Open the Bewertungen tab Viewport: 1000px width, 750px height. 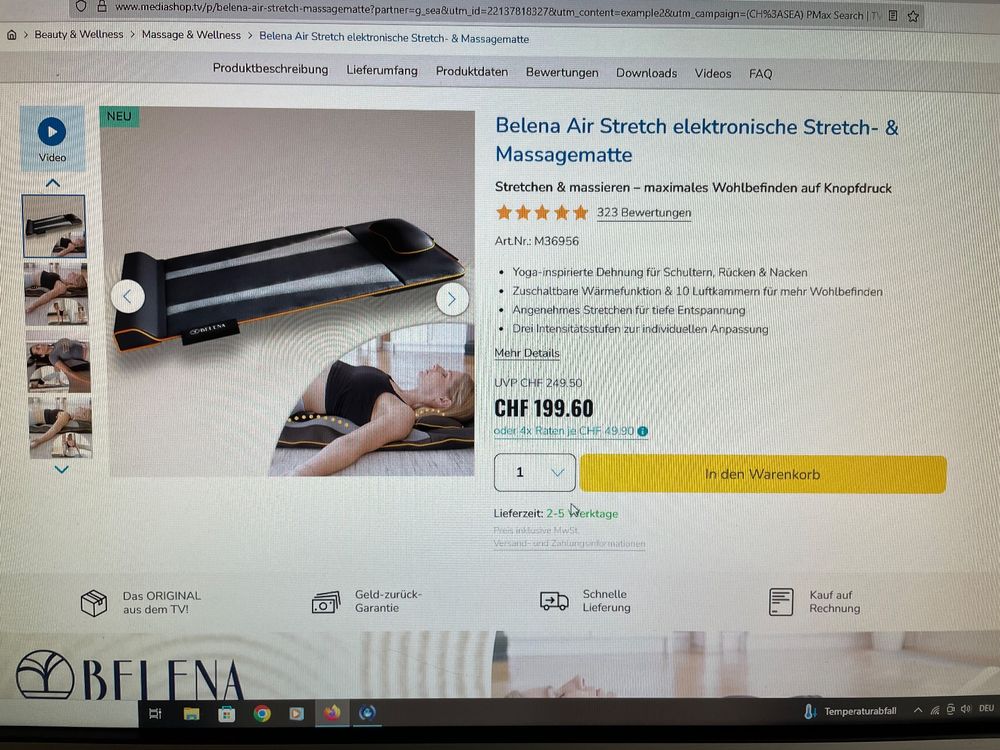point(562,73)
